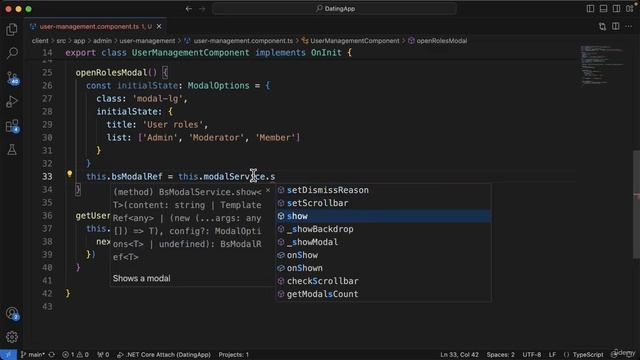
Task: Click the 'main*' git branch status
Action: [x=33, y=355]
